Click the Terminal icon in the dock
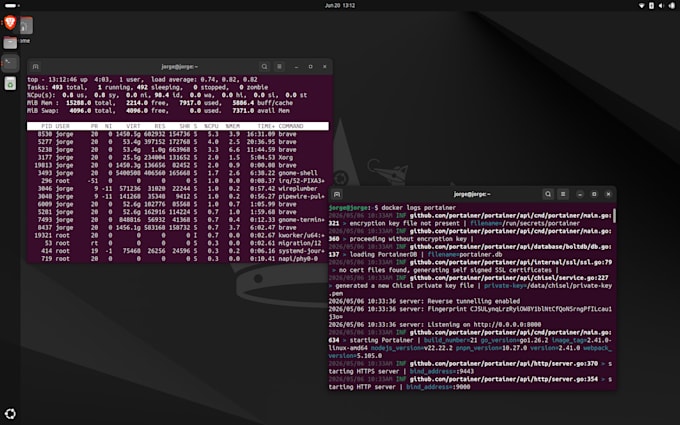Viewport: 680px width, 425px height. tap(10, 63)
